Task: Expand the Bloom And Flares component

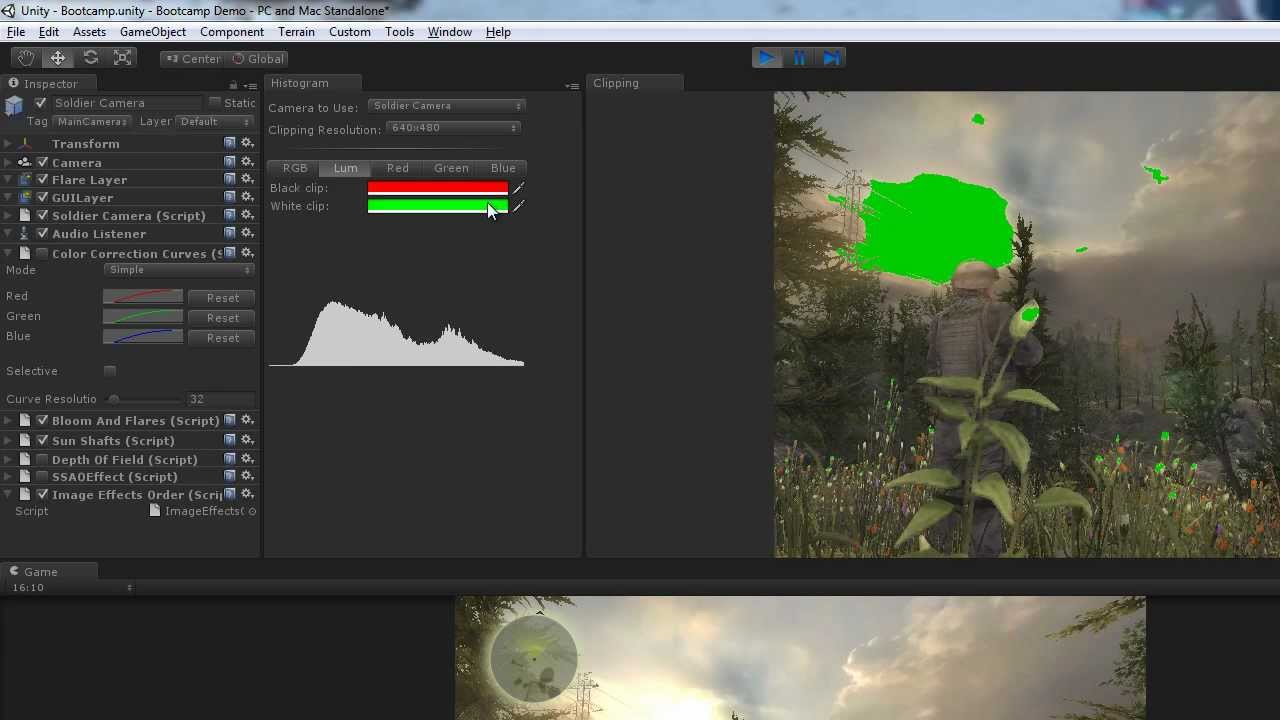Action: pyautogui.click(x=8, y=420)
